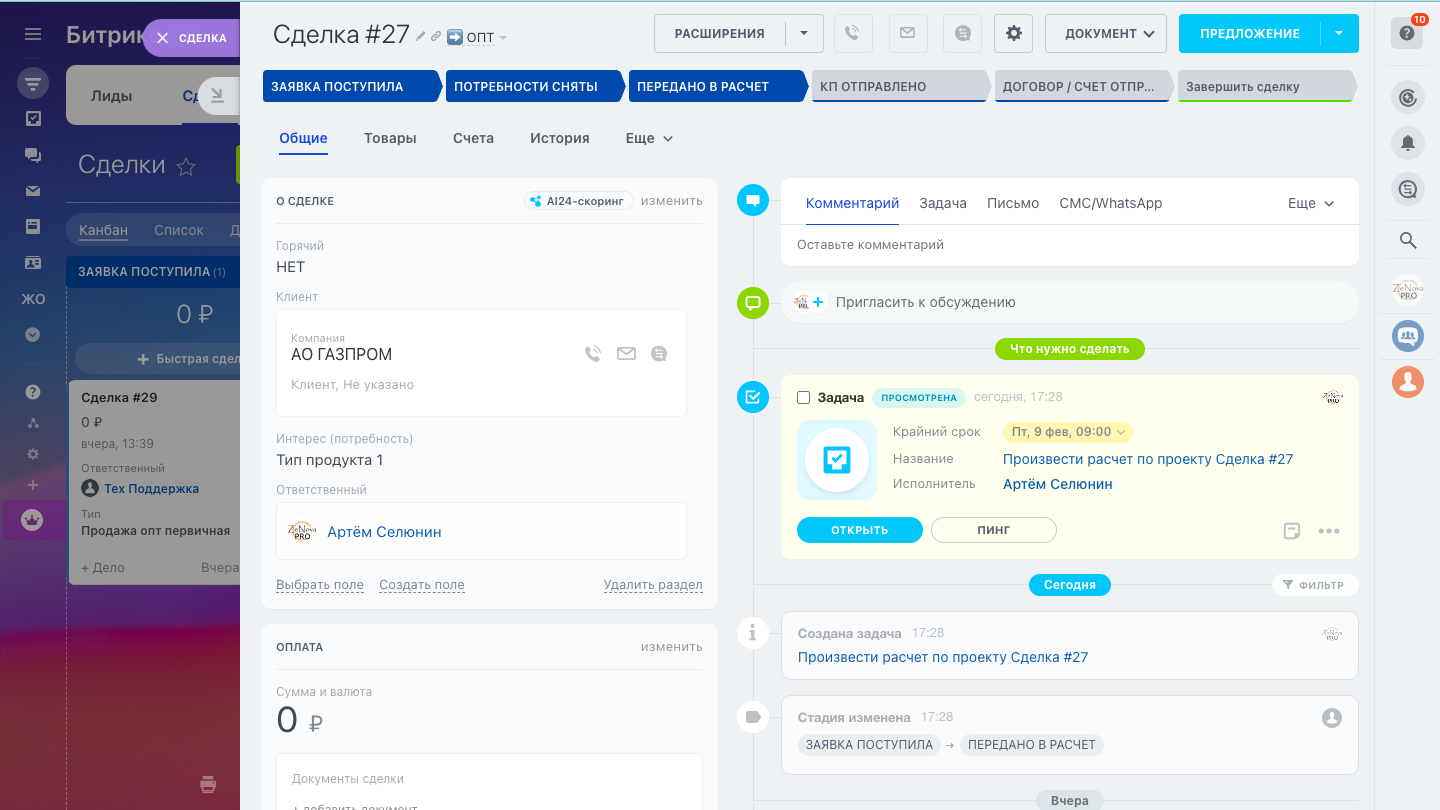The height and width of the screenshot is (810, 1440).
Task: Click the phone call icon in header
Action: pos(852,33)
